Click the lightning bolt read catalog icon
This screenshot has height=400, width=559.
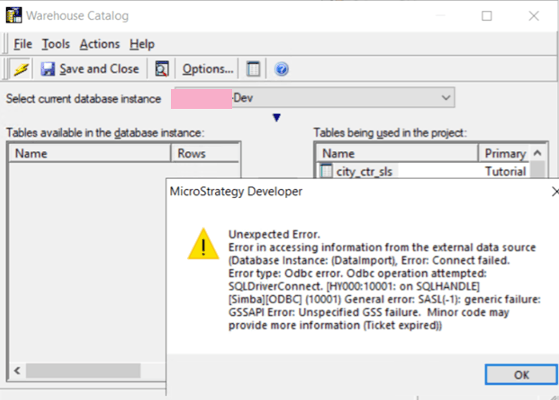21,69
